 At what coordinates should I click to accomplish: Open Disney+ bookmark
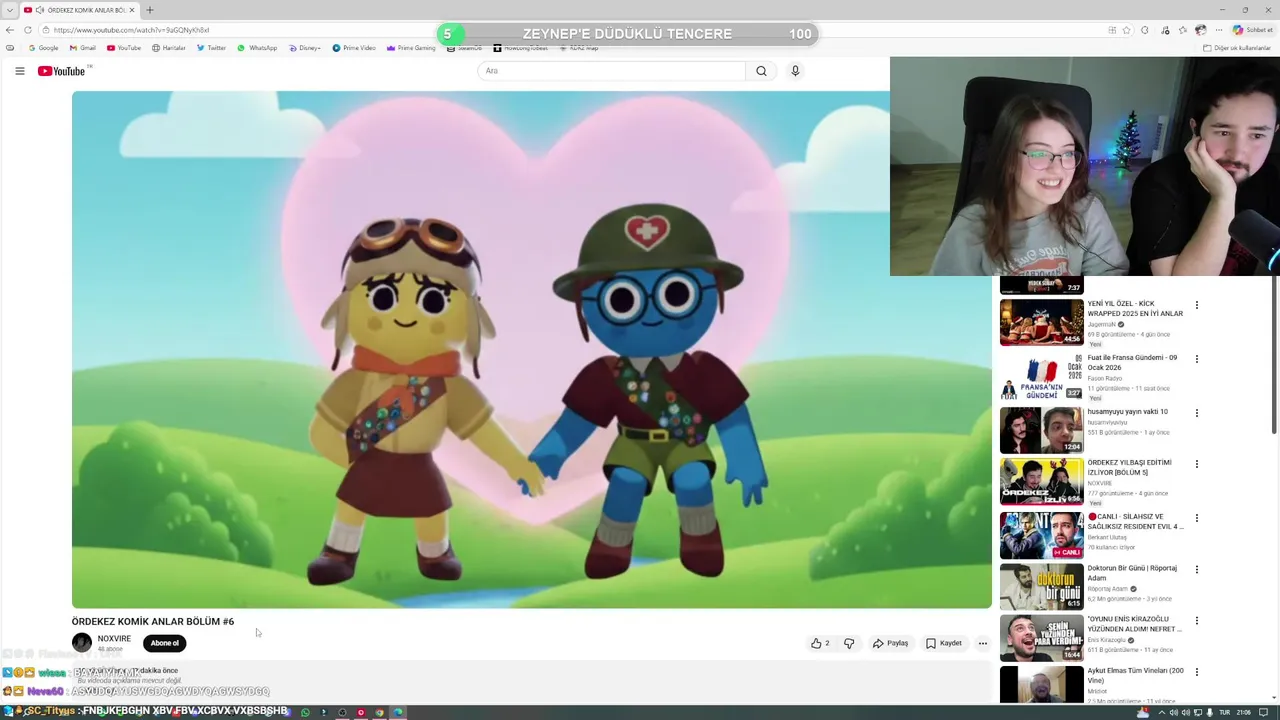point(305,48)
